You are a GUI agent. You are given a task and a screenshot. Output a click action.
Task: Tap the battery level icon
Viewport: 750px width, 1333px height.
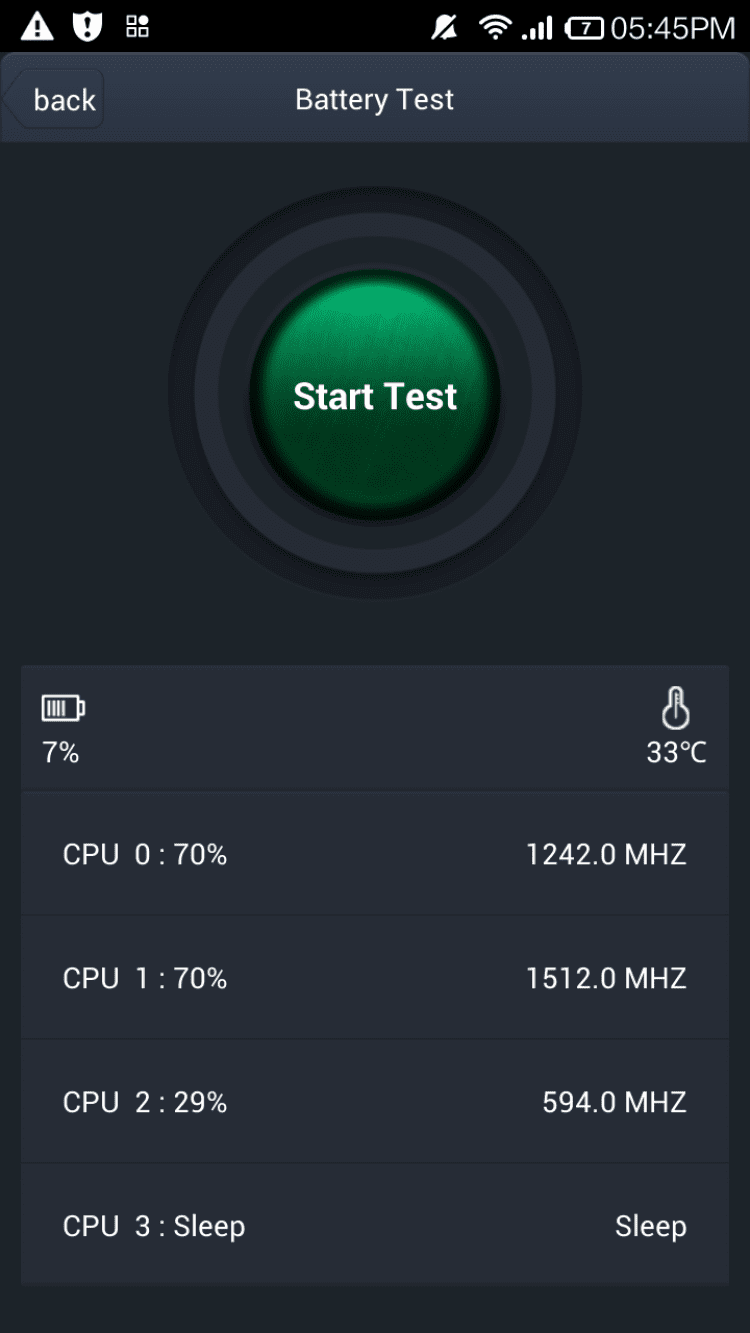(x=63, y=709)
